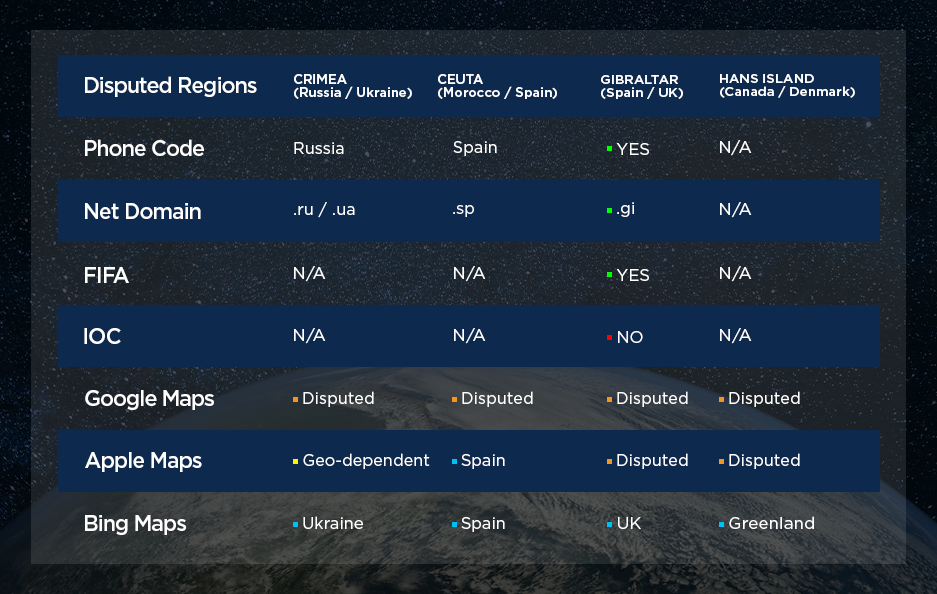Click the '.ru / .ua' Net Domain cell

324,210
